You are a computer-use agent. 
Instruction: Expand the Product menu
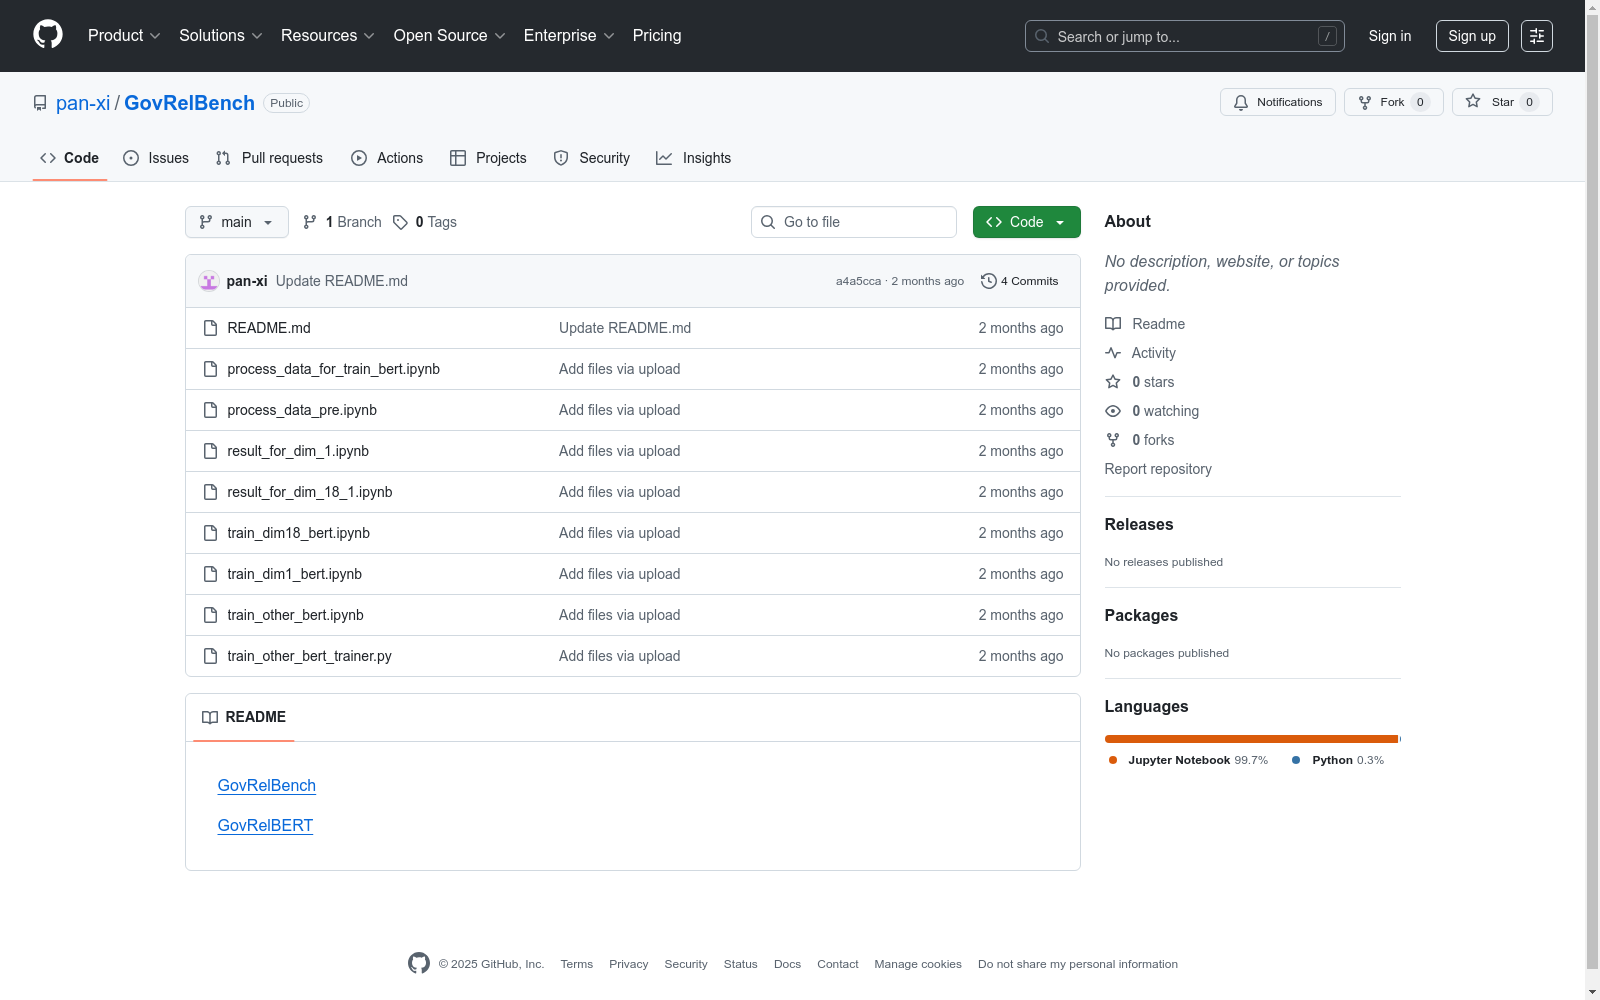pyautogui.click(x=124, y=36)
